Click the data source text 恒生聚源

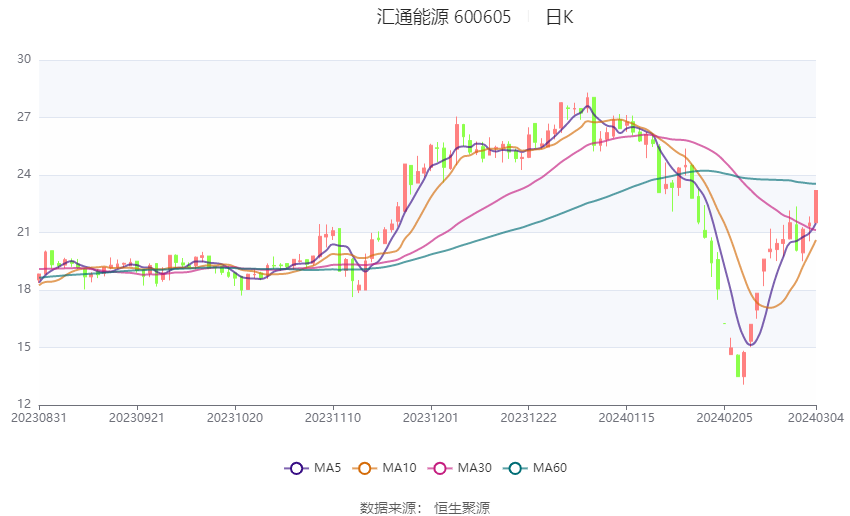pos(462,508)
